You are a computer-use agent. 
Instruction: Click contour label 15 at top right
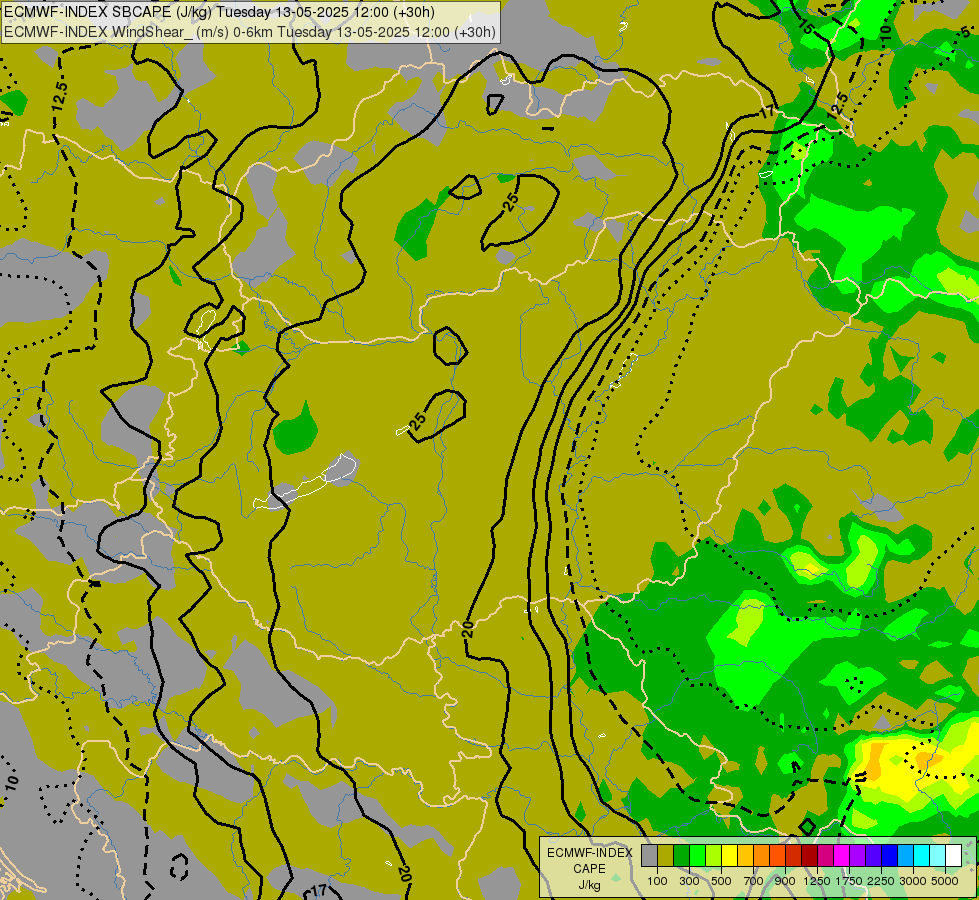click(806, 27)
